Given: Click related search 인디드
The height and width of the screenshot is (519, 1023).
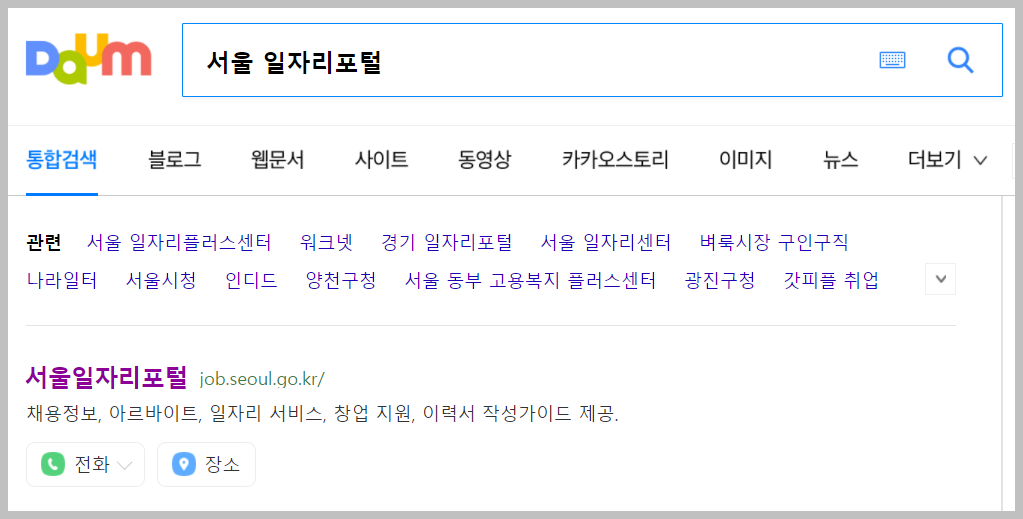Looking at the screenshot, I should point(251,280).
